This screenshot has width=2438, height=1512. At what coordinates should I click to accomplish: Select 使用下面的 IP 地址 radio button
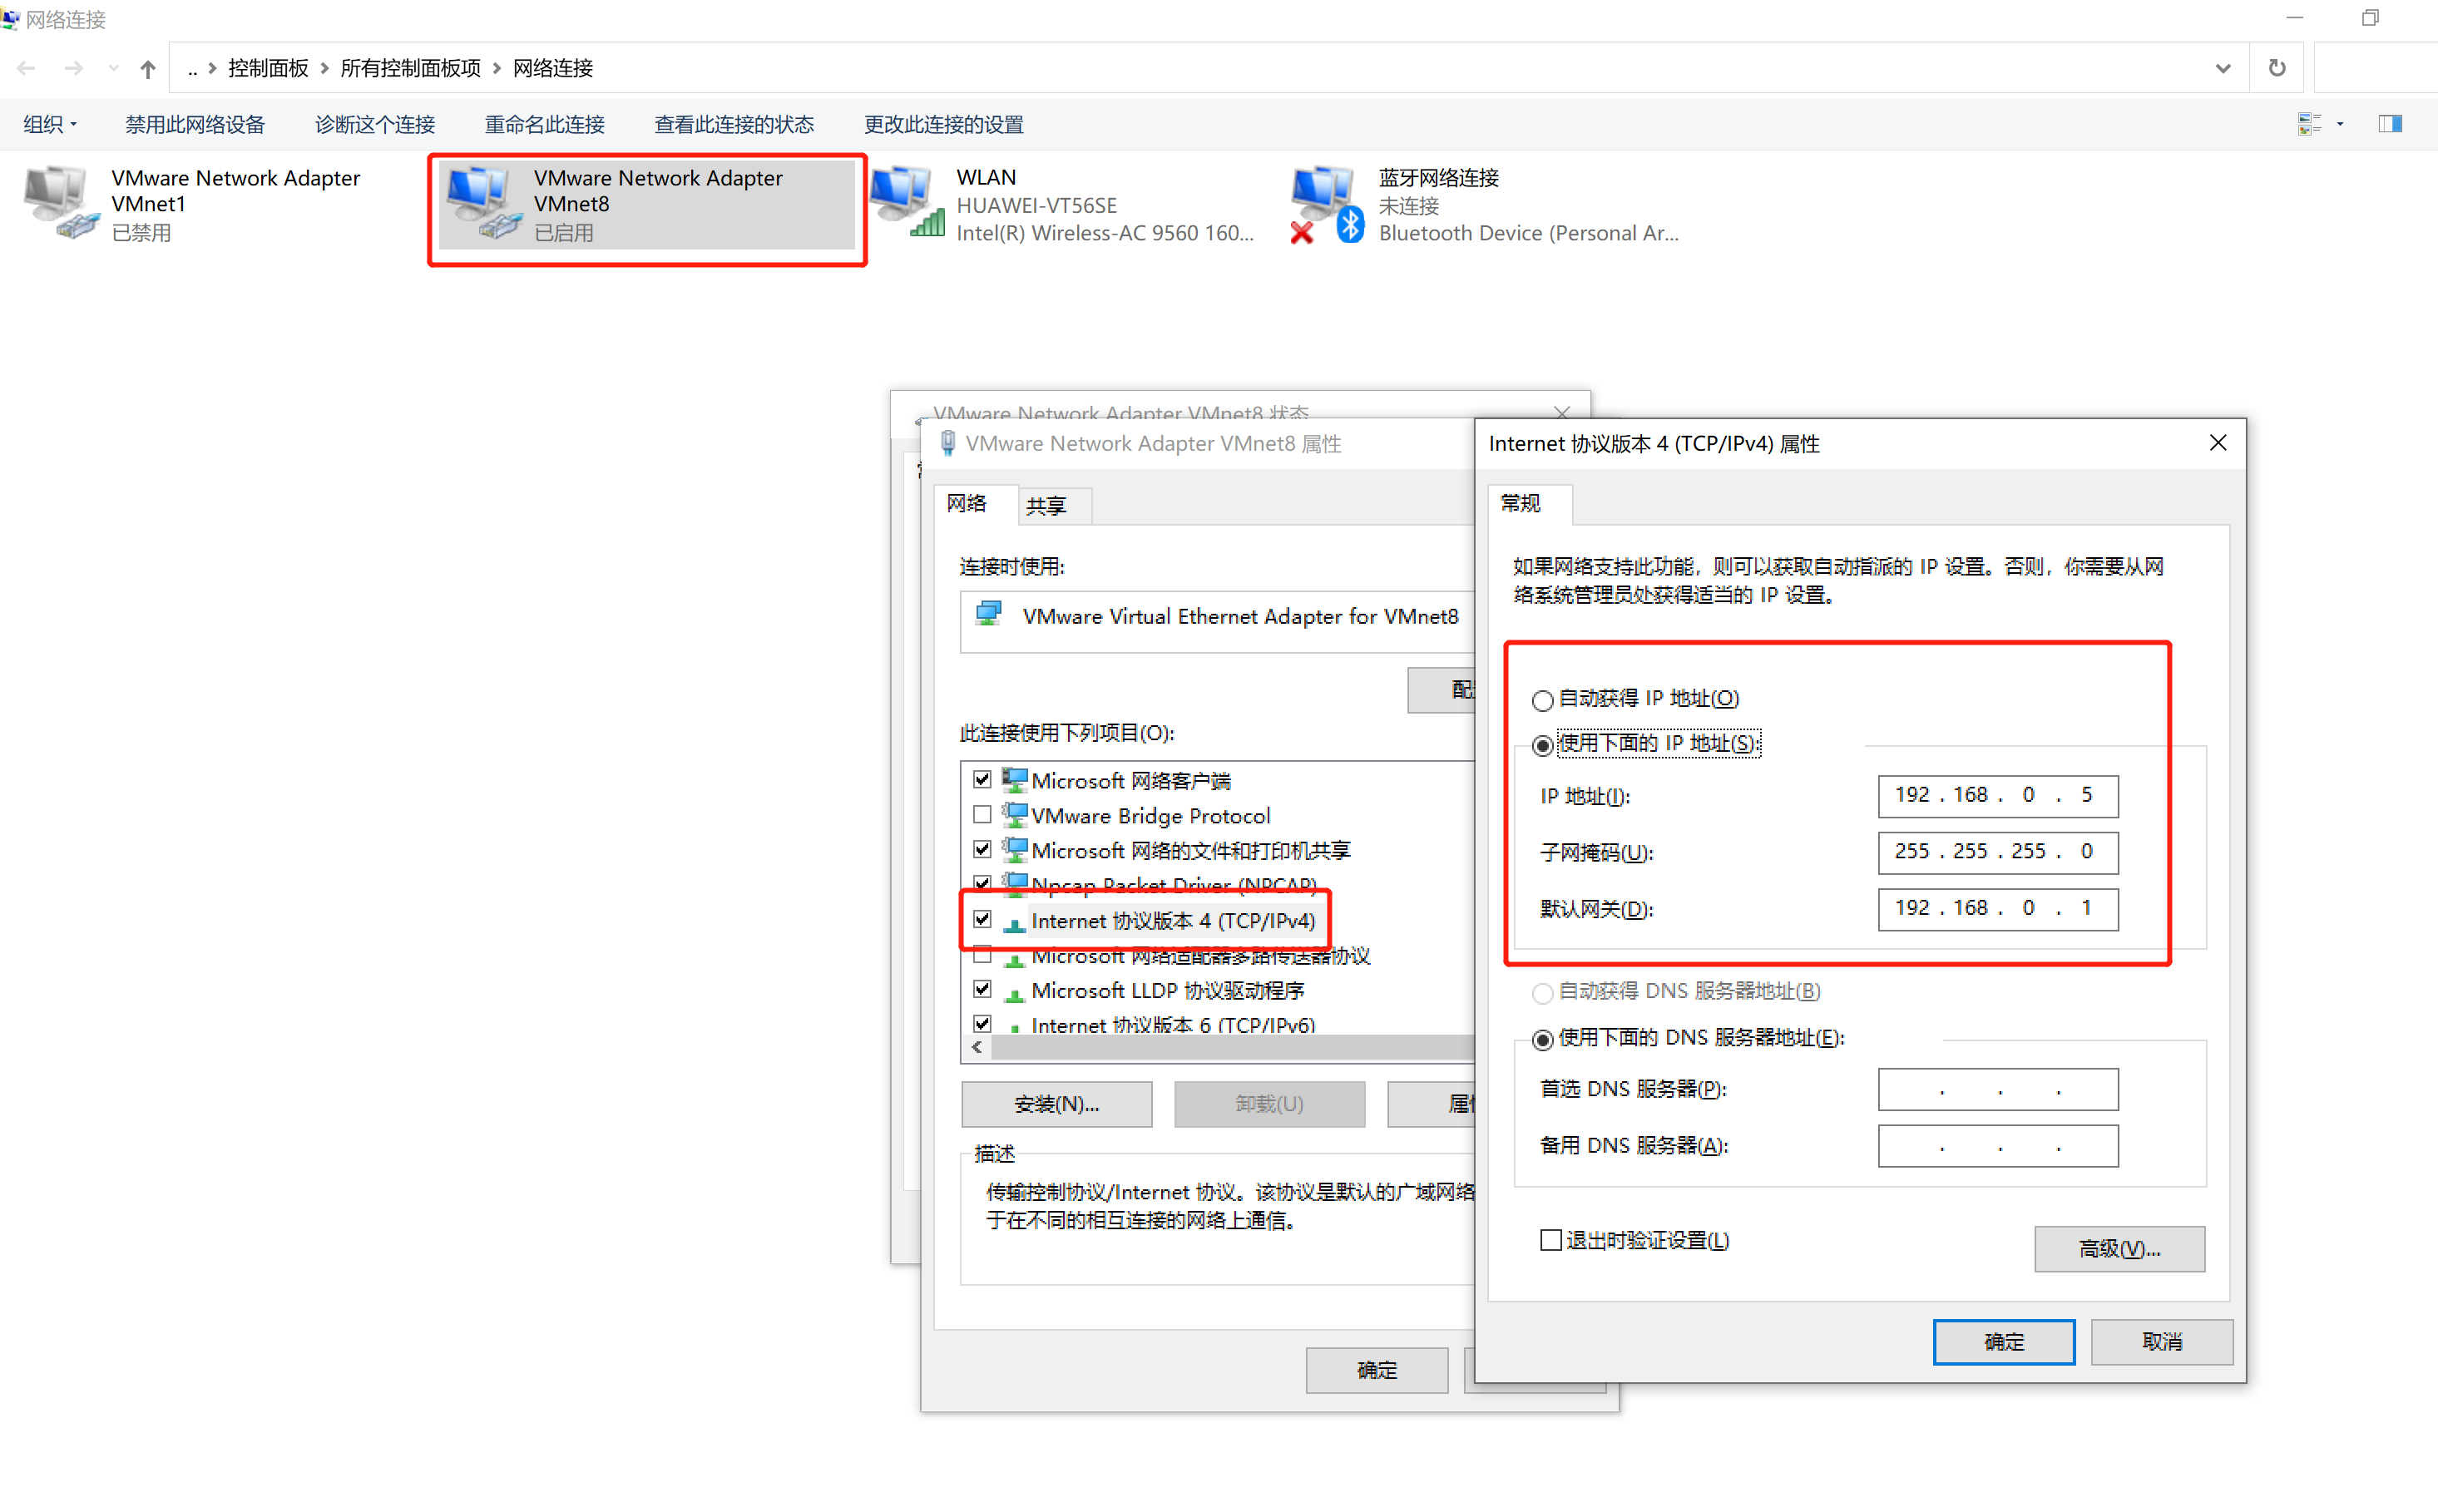[x=1542, y=745]
